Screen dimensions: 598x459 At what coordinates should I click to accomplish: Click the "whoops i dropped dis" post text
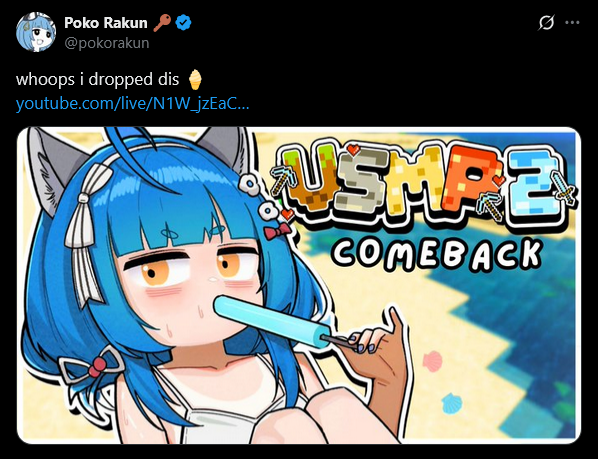(97, 79)
